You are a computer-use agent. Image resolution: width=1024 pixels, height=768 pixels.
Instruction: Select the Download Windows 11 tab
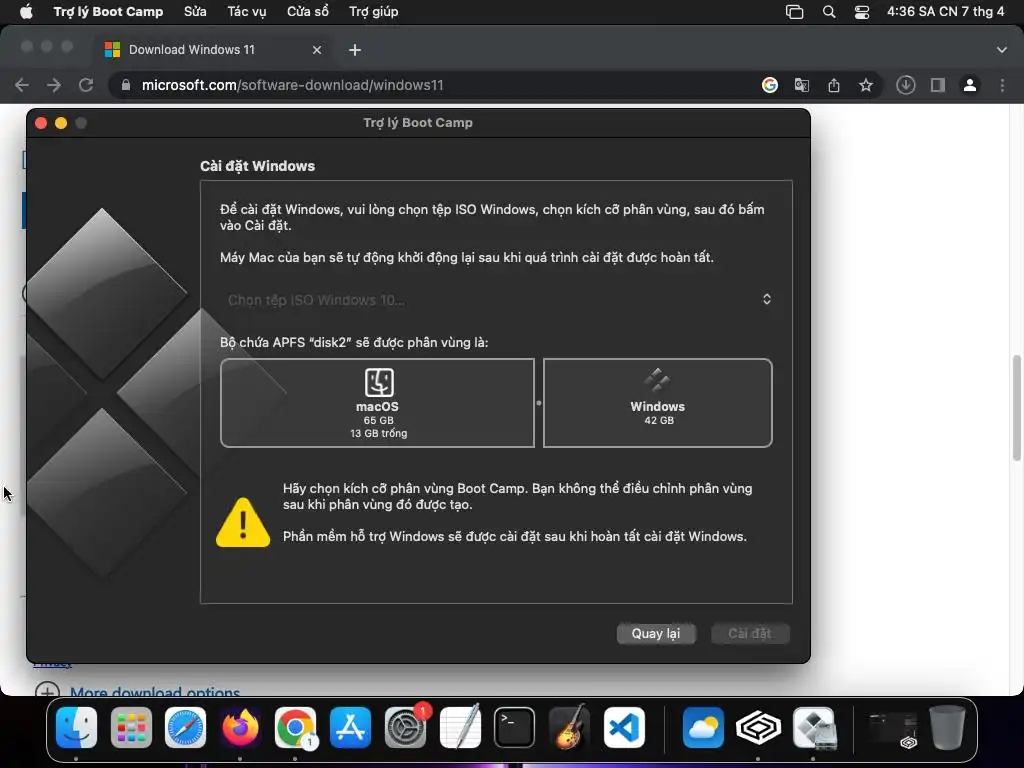(x=213, y=50)
